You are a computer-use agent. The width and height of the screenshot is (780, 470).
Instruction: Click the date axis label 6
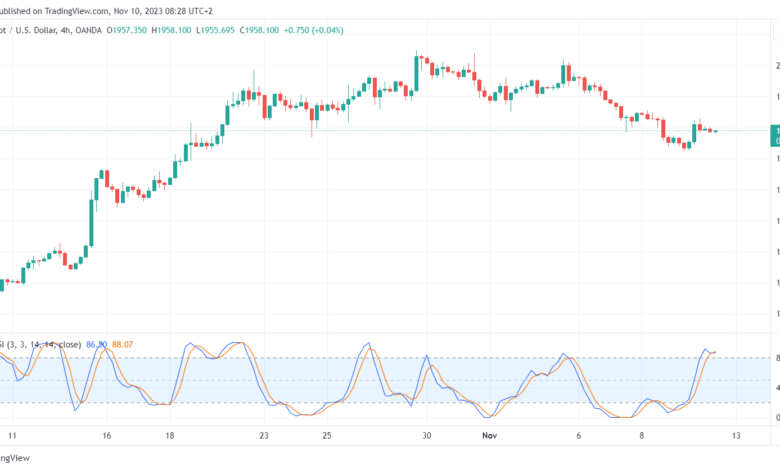[x=579, y=436]
